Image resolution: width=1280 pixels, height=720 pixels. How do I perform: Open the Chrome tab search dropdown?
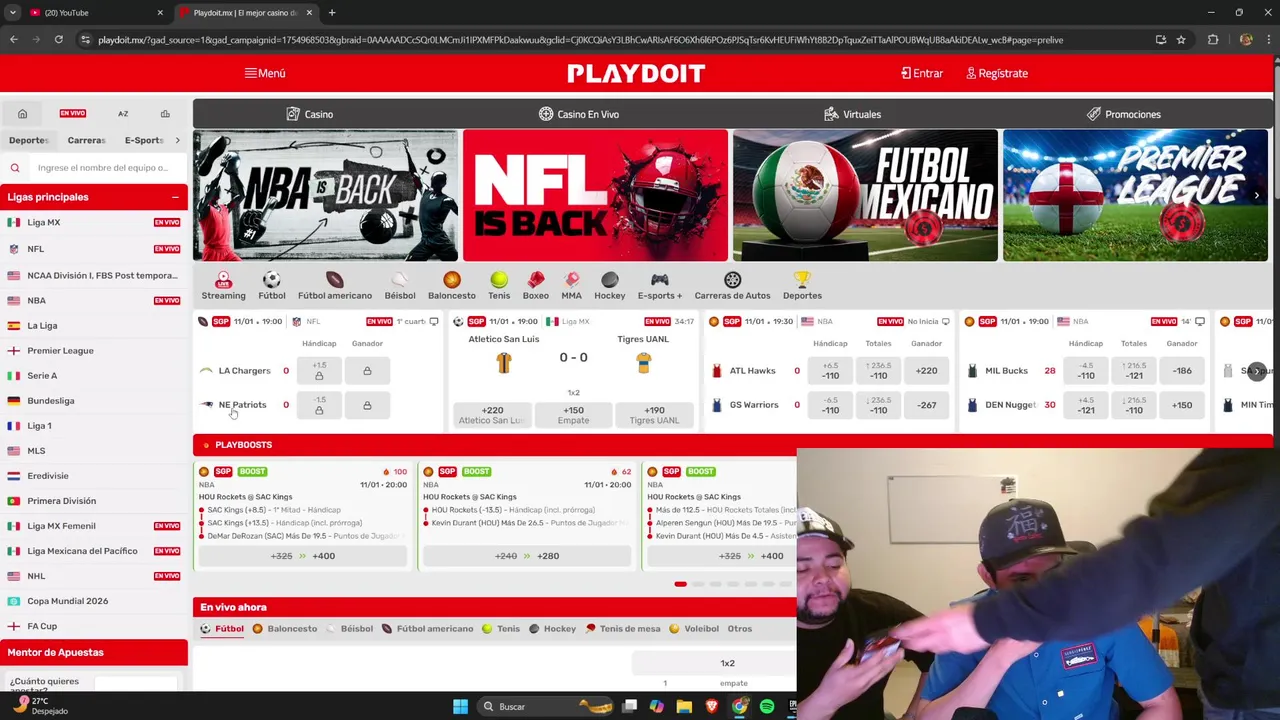coord(12,13)
